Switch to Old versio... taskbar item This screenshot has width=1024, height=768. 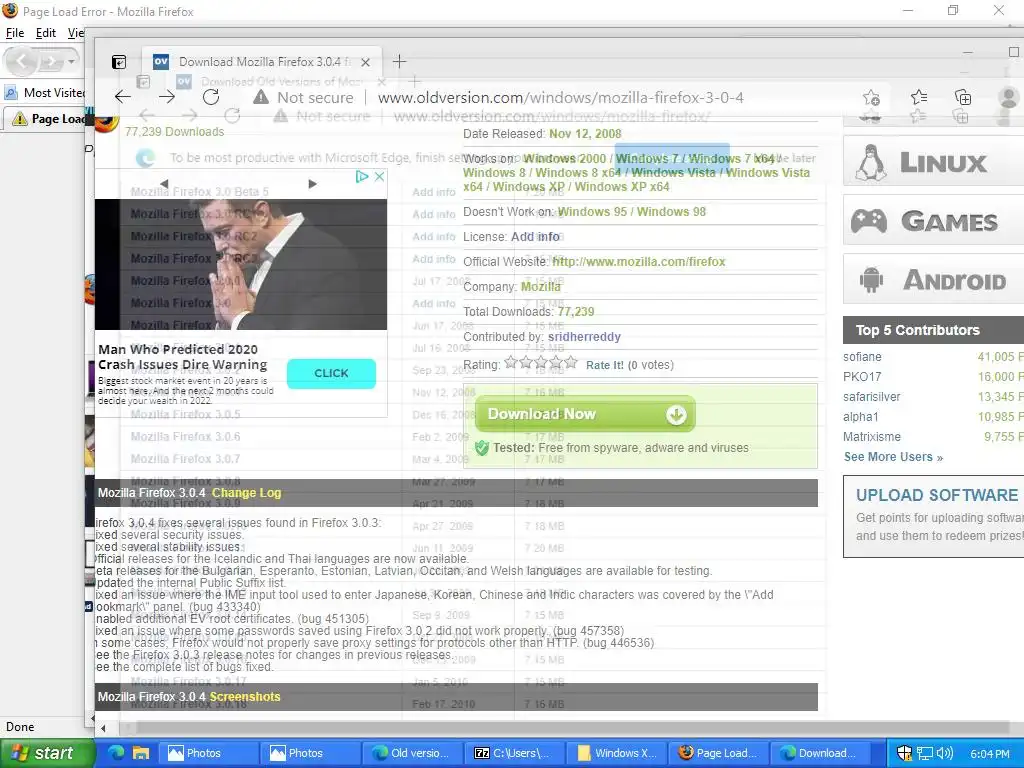pos(411,753)
